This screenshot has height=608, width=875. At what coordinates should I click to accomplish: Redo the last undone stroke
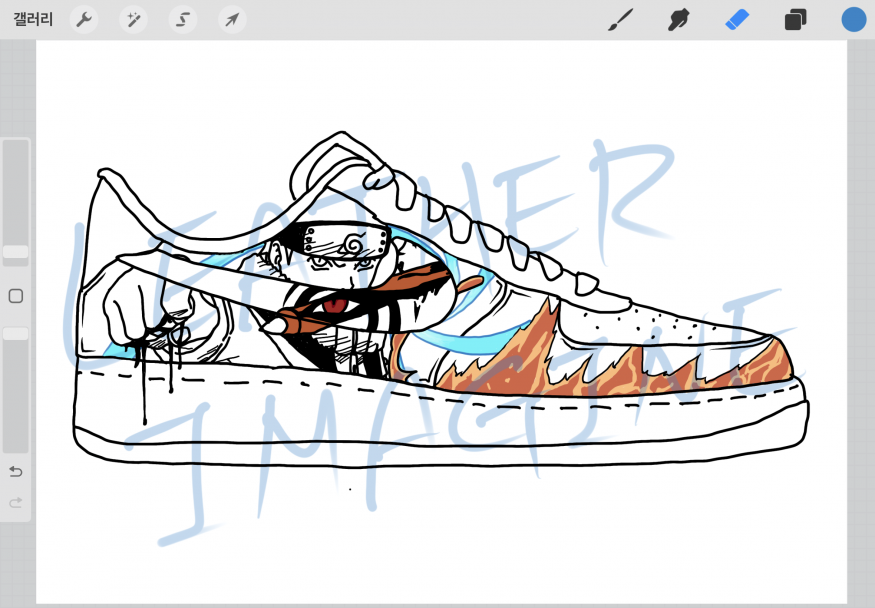16,503
